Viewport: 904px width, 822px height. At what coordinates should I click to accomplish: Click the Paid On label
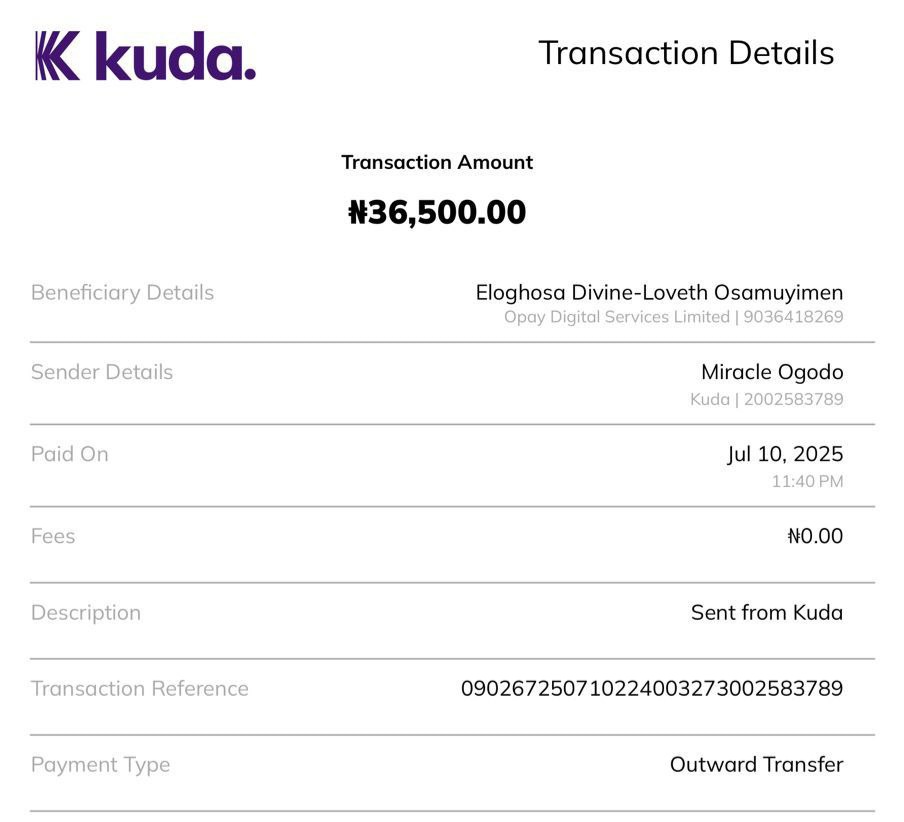coord(70,454)
